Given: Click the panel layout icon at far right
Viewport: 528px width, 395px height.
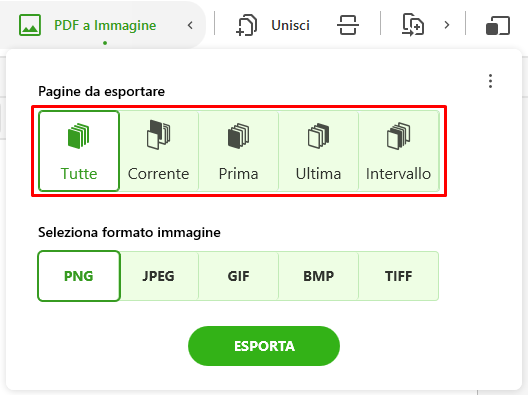Looking at the screenshot, I should point(498,25).
